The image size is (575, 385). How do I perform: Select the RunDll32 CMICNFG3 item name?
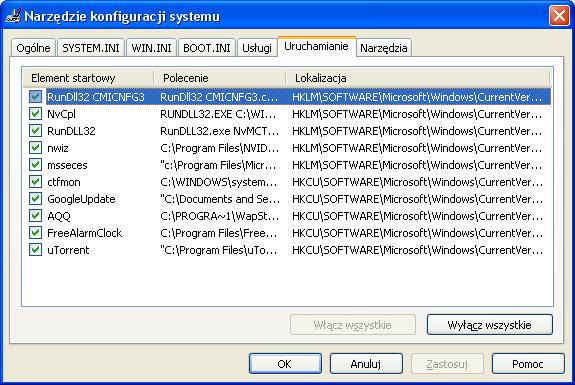click(96, 97)
